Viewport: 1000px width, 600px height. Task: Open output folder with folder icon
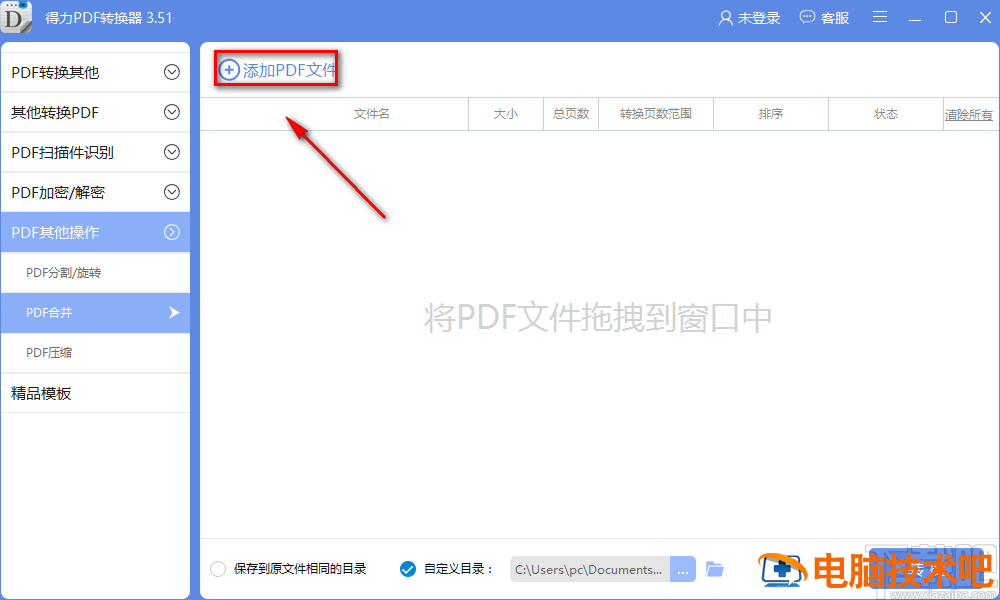click(715, 569)
